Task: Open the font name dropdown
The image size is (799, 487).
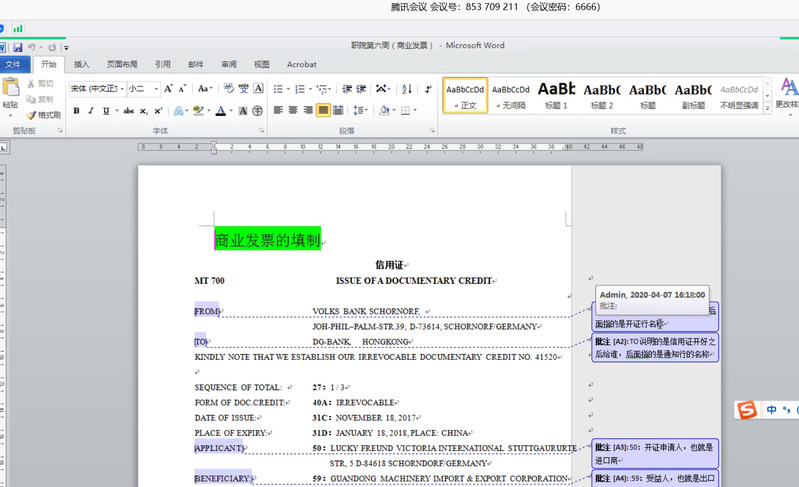Action: click(120, 88)
